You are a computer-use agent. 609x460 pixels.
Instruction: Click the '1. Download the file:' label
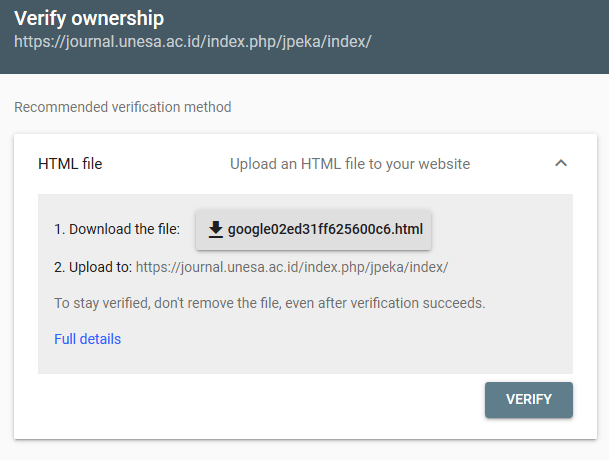pyautogui.click(x=116, y=230)
